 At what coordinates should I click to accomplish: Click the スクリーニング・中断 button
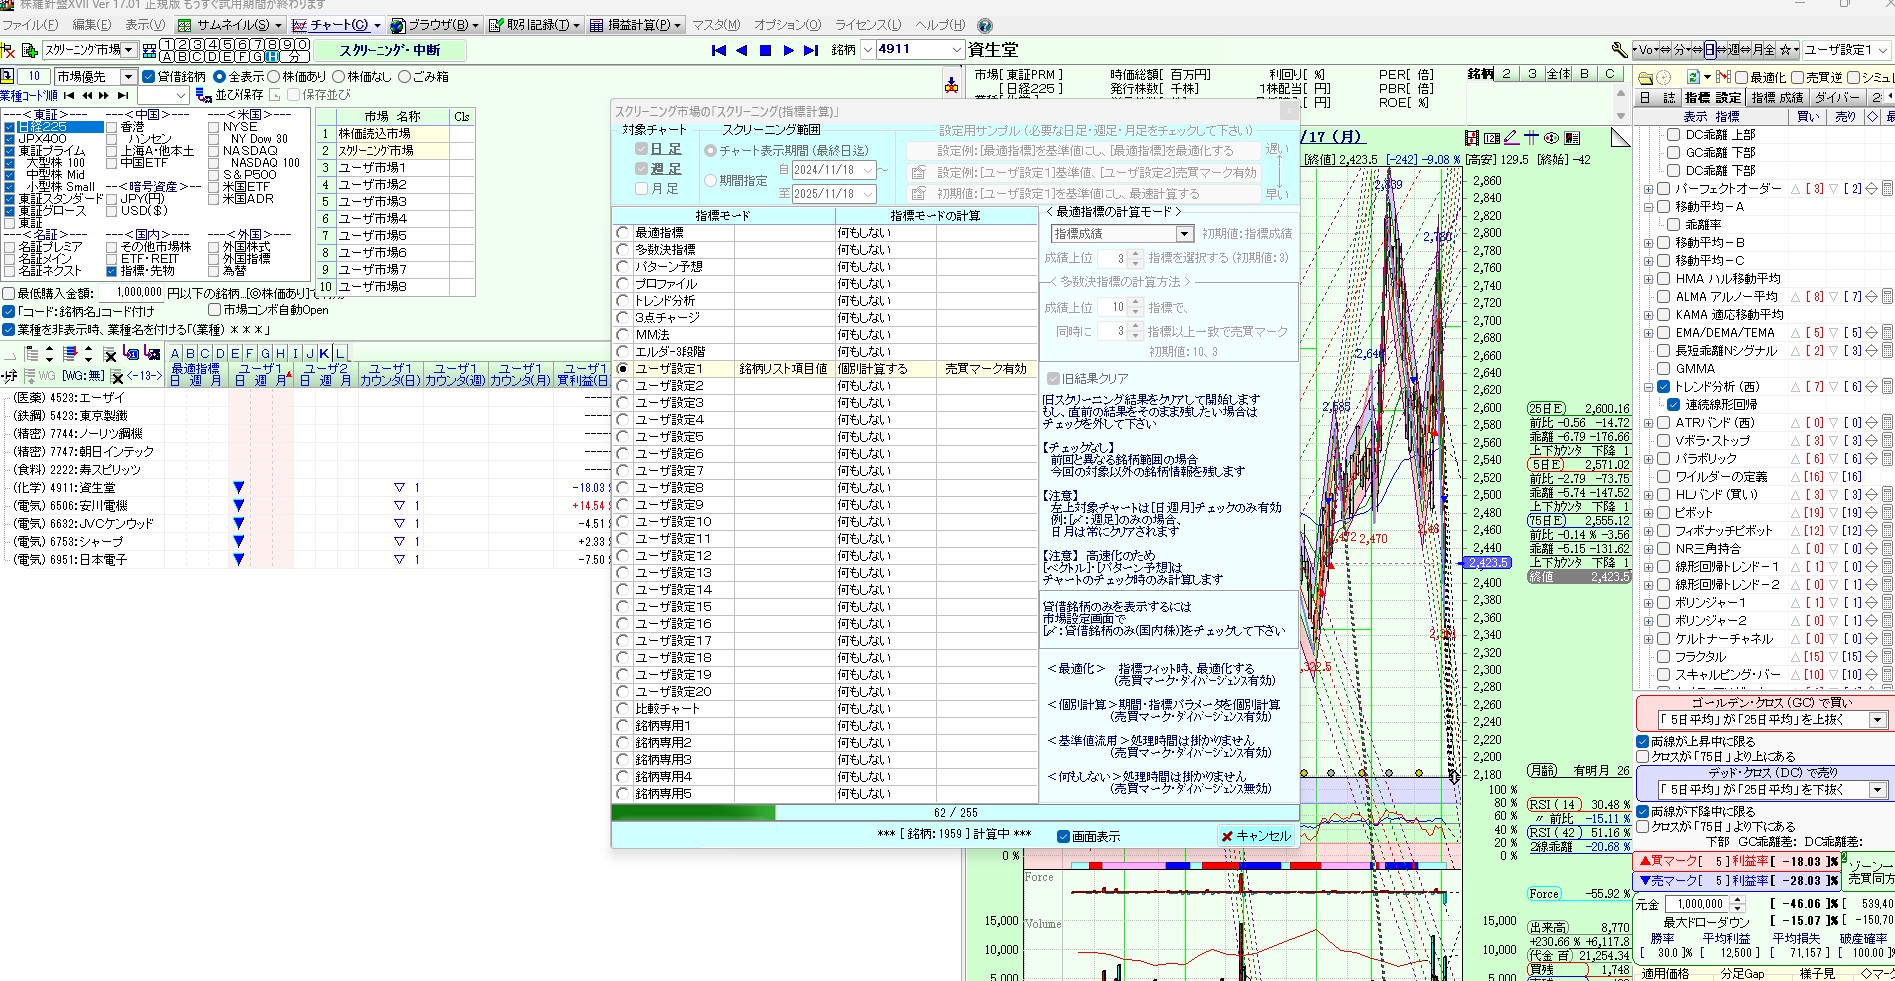[x=388, y=50]
